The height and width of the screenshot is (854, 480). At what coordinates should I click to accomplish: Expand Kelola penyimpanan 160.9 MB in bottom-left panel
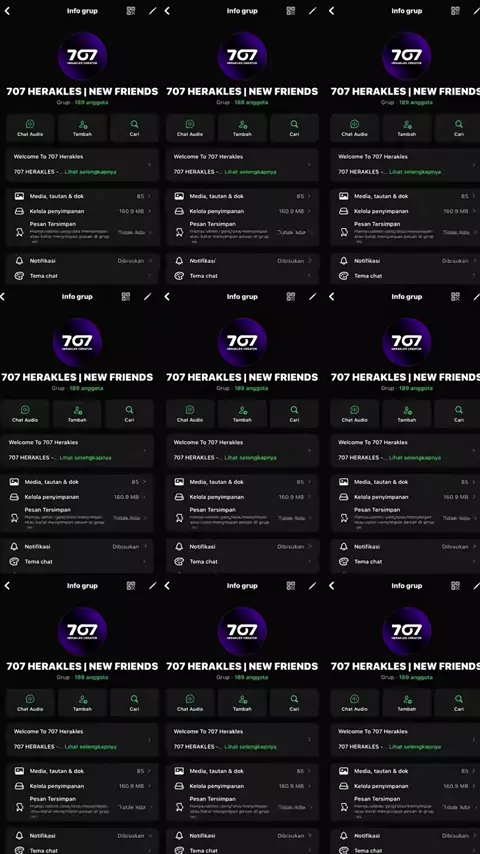(x=83, y=786)
